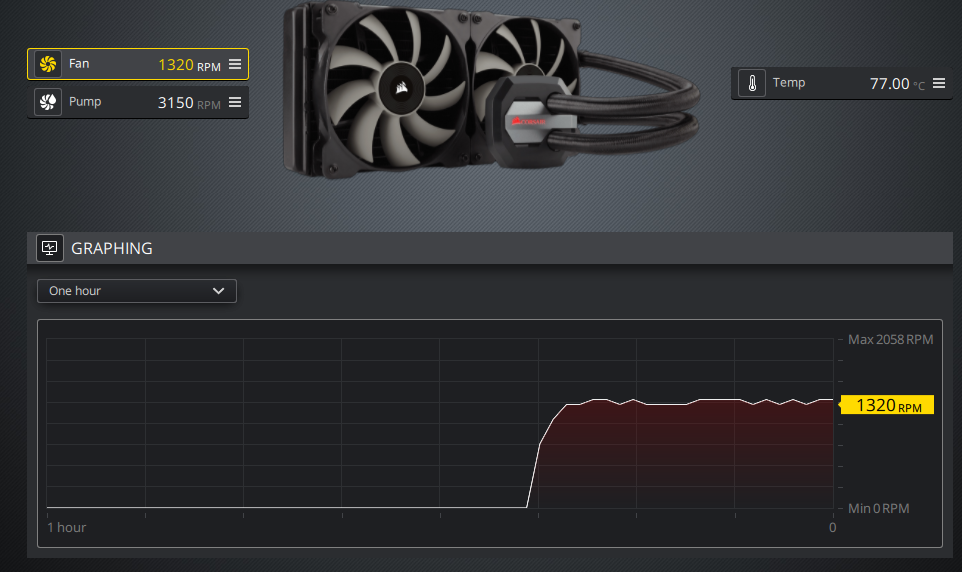This screenshot has width=962, height=572.
Task: Open the Temp options hamburger menu
Action: click(x=939, y=83)
